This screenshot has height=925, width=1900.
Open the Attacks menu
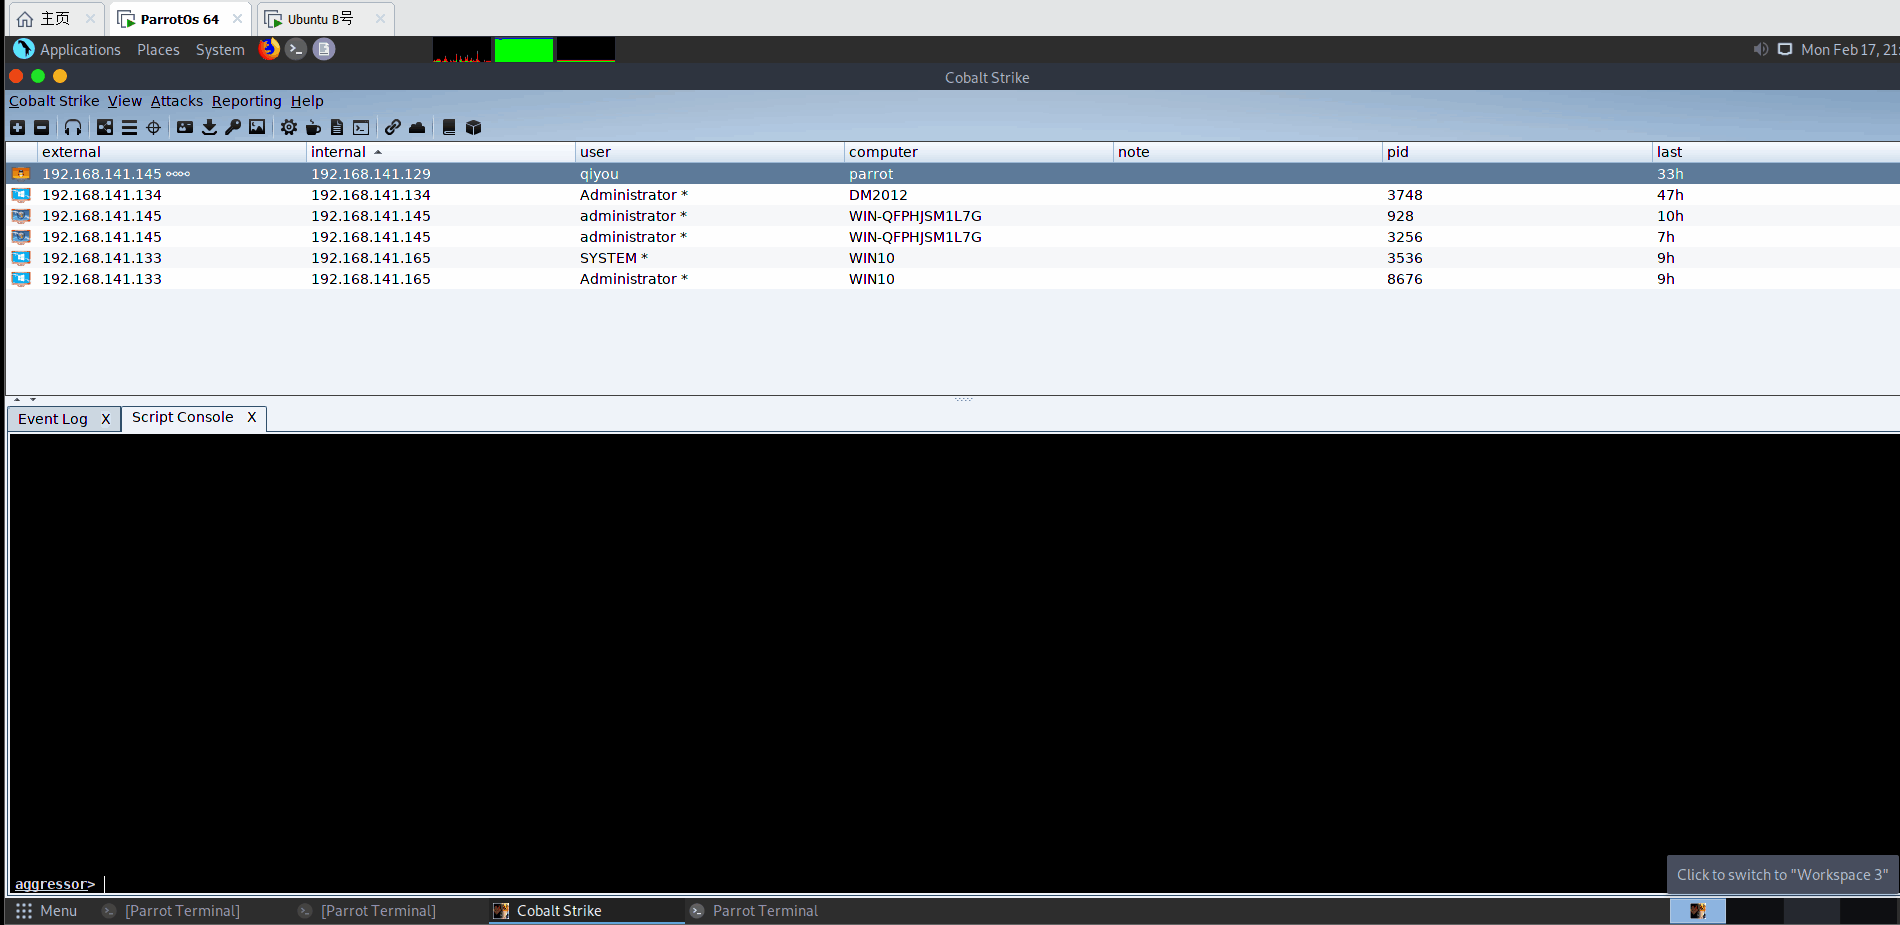click(177, 101)
